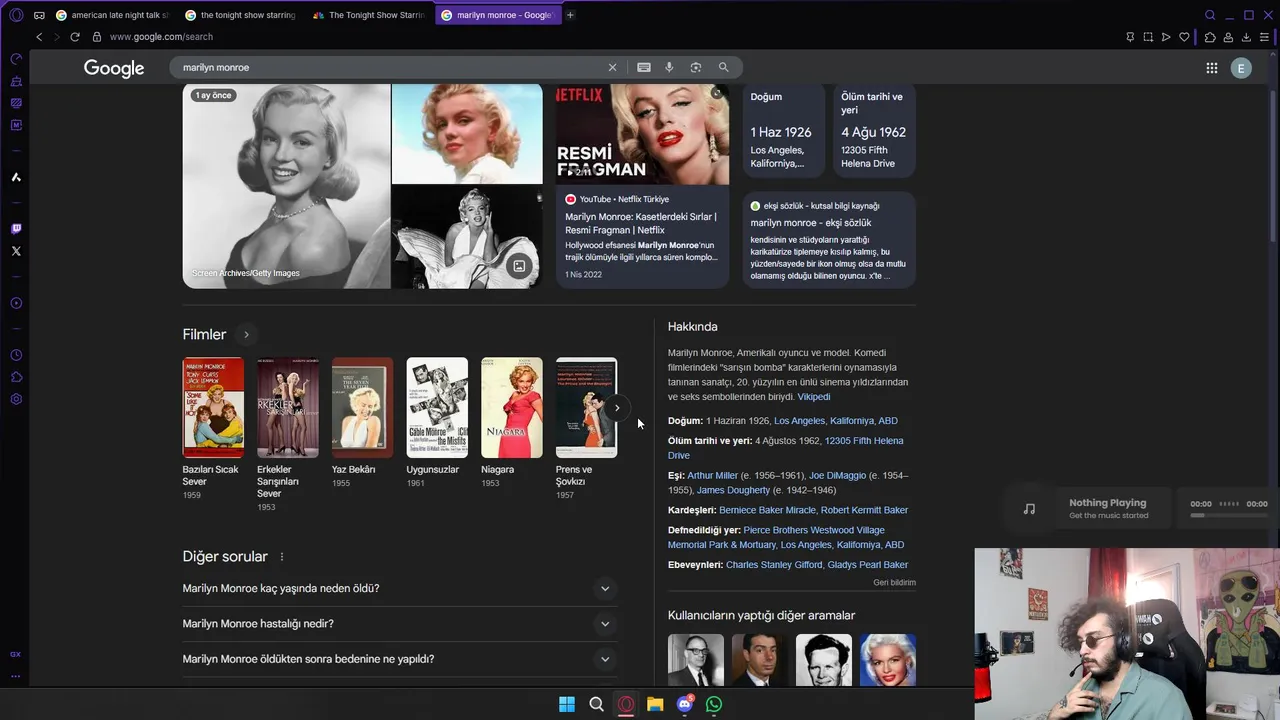Click the Google search magnifier button
Image resolution: width=1280 pixels, height=720 pixels.
[723, 67]
